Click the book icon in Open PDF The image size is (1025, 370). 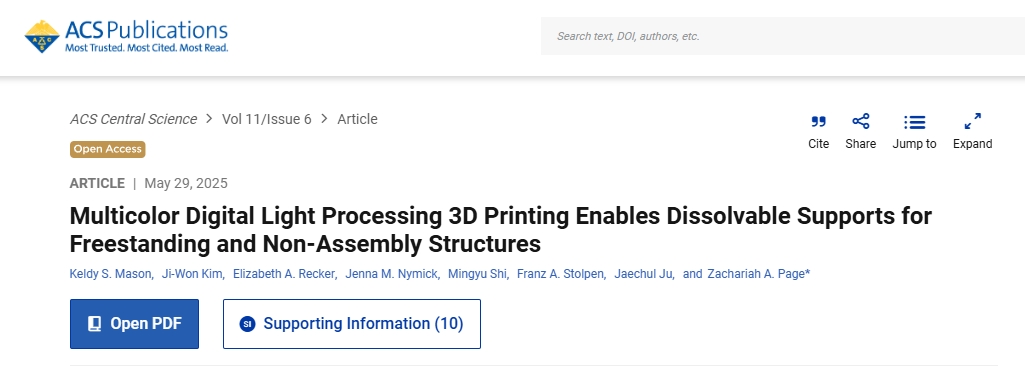(x=95, y=324)
